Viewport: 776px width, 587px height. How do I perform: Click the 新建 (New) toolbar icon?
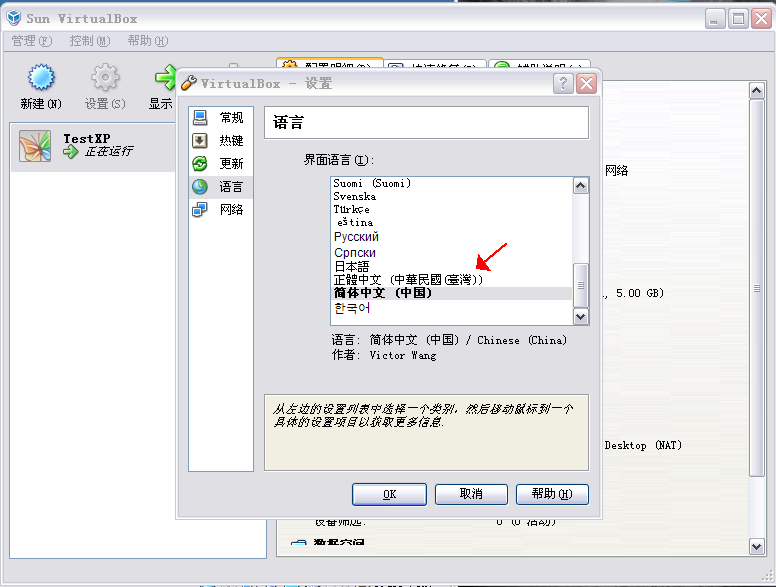tap(41, 77)
